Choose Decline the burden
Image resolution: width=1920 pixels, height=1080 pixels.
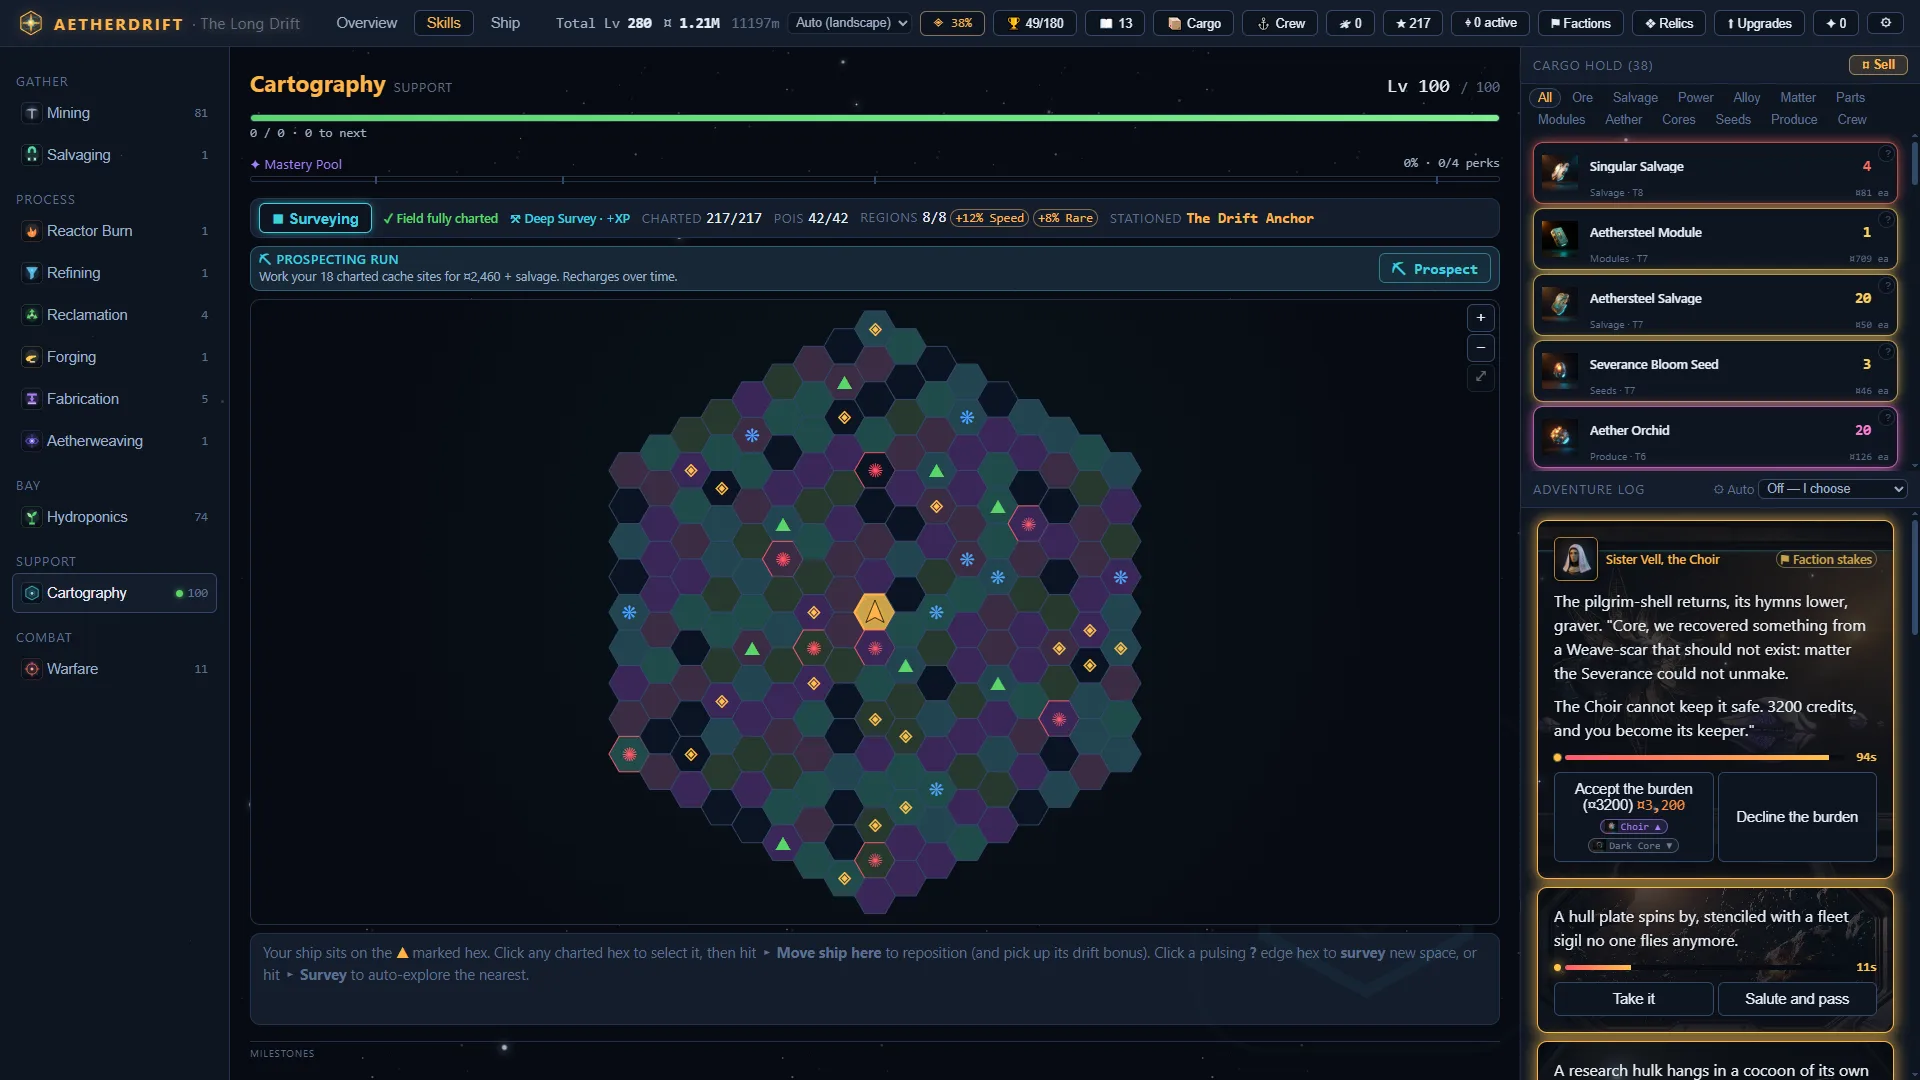click(x=1796, y=817)
